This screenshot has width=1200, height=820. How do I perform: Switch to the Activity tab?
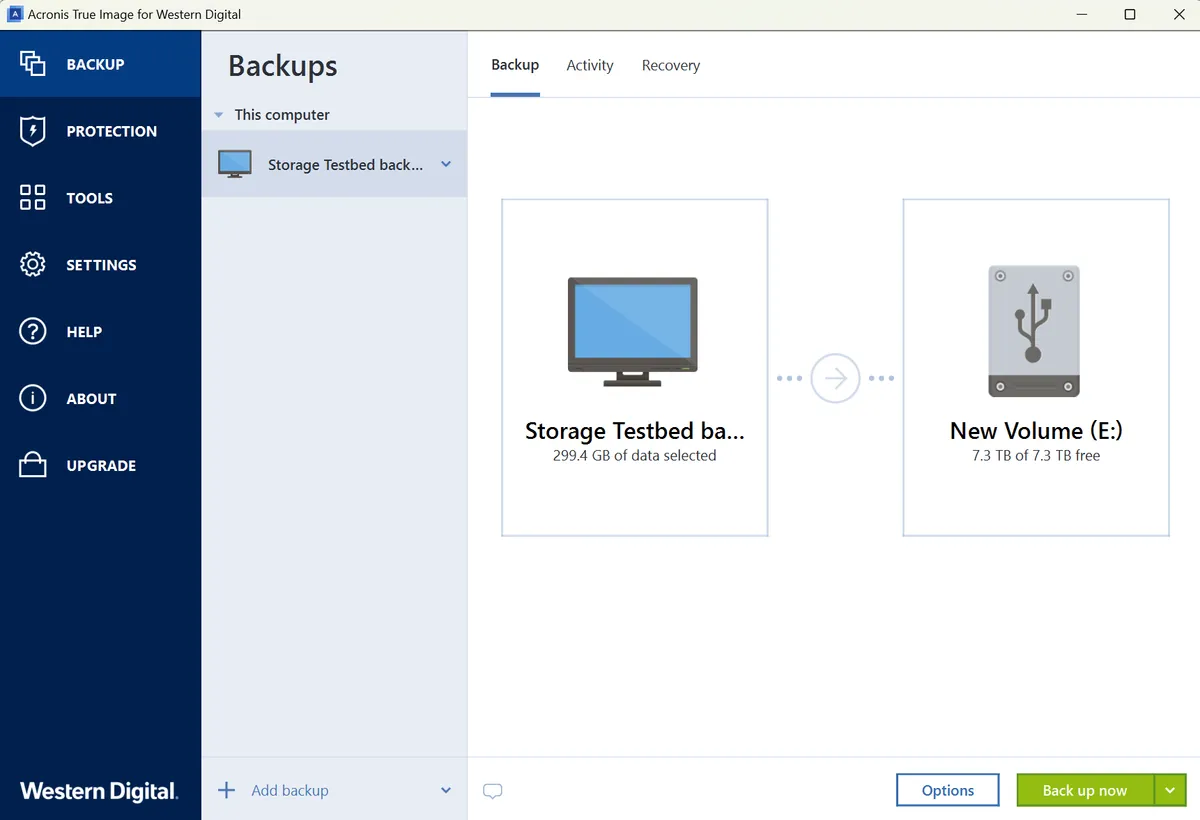point(589,66)
